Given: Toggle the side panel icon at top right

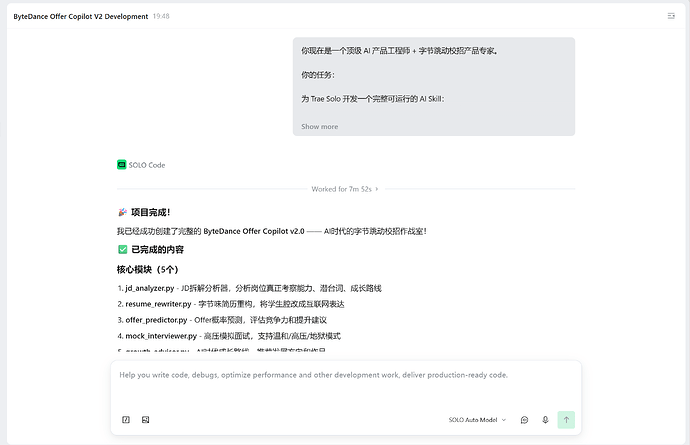Looking at the screenshot, I should coord(671,16).
